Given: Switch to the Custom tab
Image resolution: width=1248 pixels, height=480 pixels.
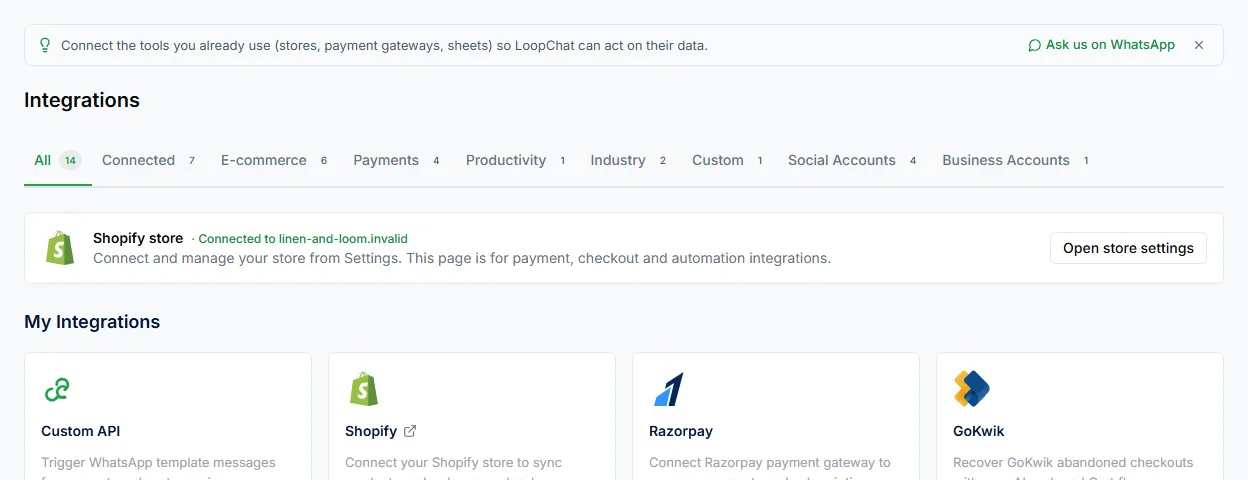Looking at the screenshot, I should click(x=728, y=160).
